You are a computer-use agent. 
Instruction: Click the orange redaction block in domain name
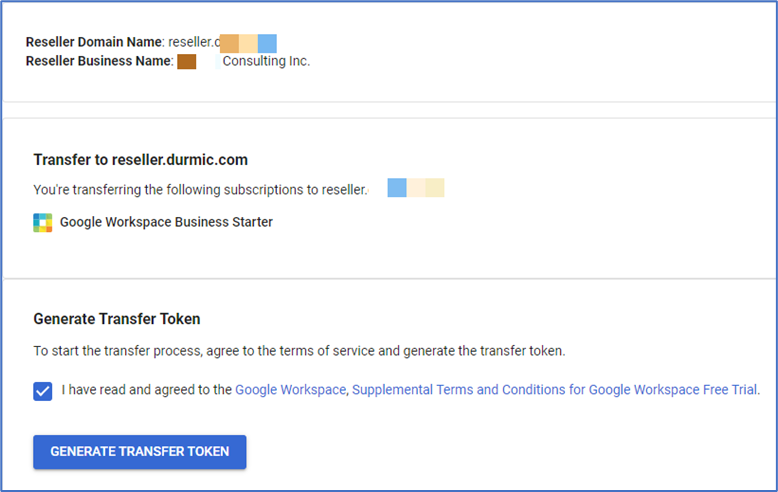[x=229, y=44]
